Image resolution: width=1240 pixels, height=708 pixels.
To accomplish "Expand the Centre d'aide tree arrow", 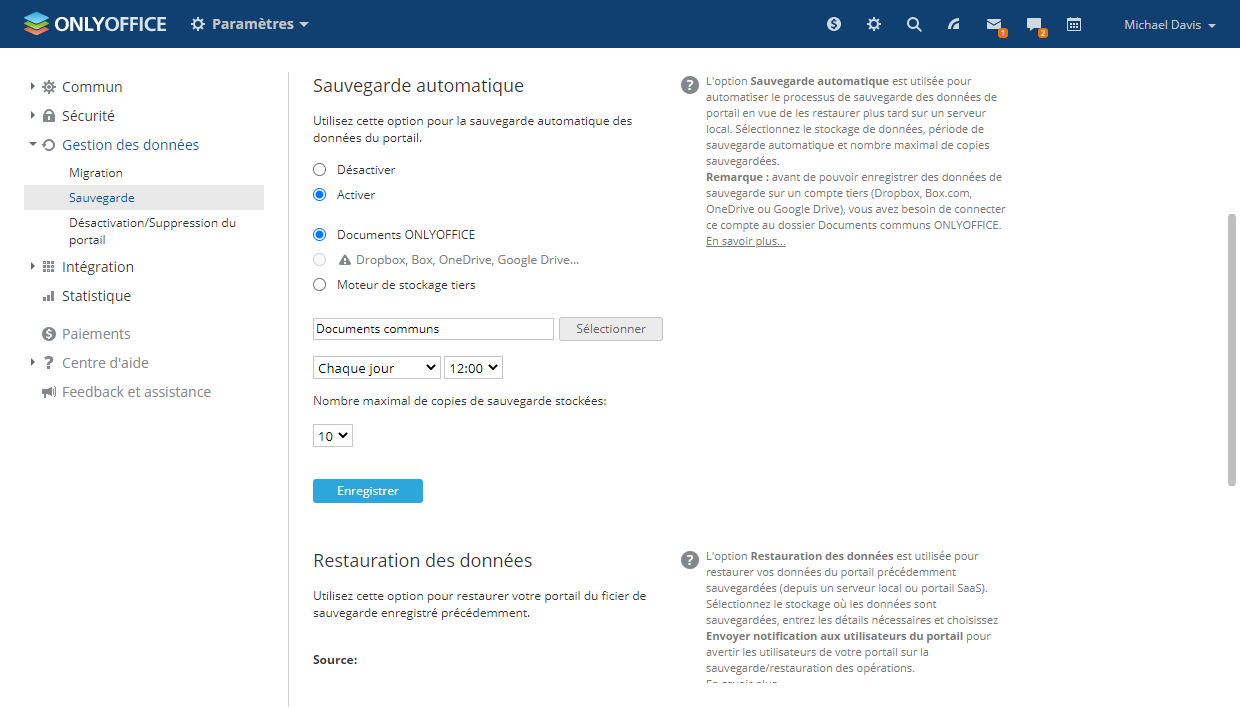I will 32,363.
